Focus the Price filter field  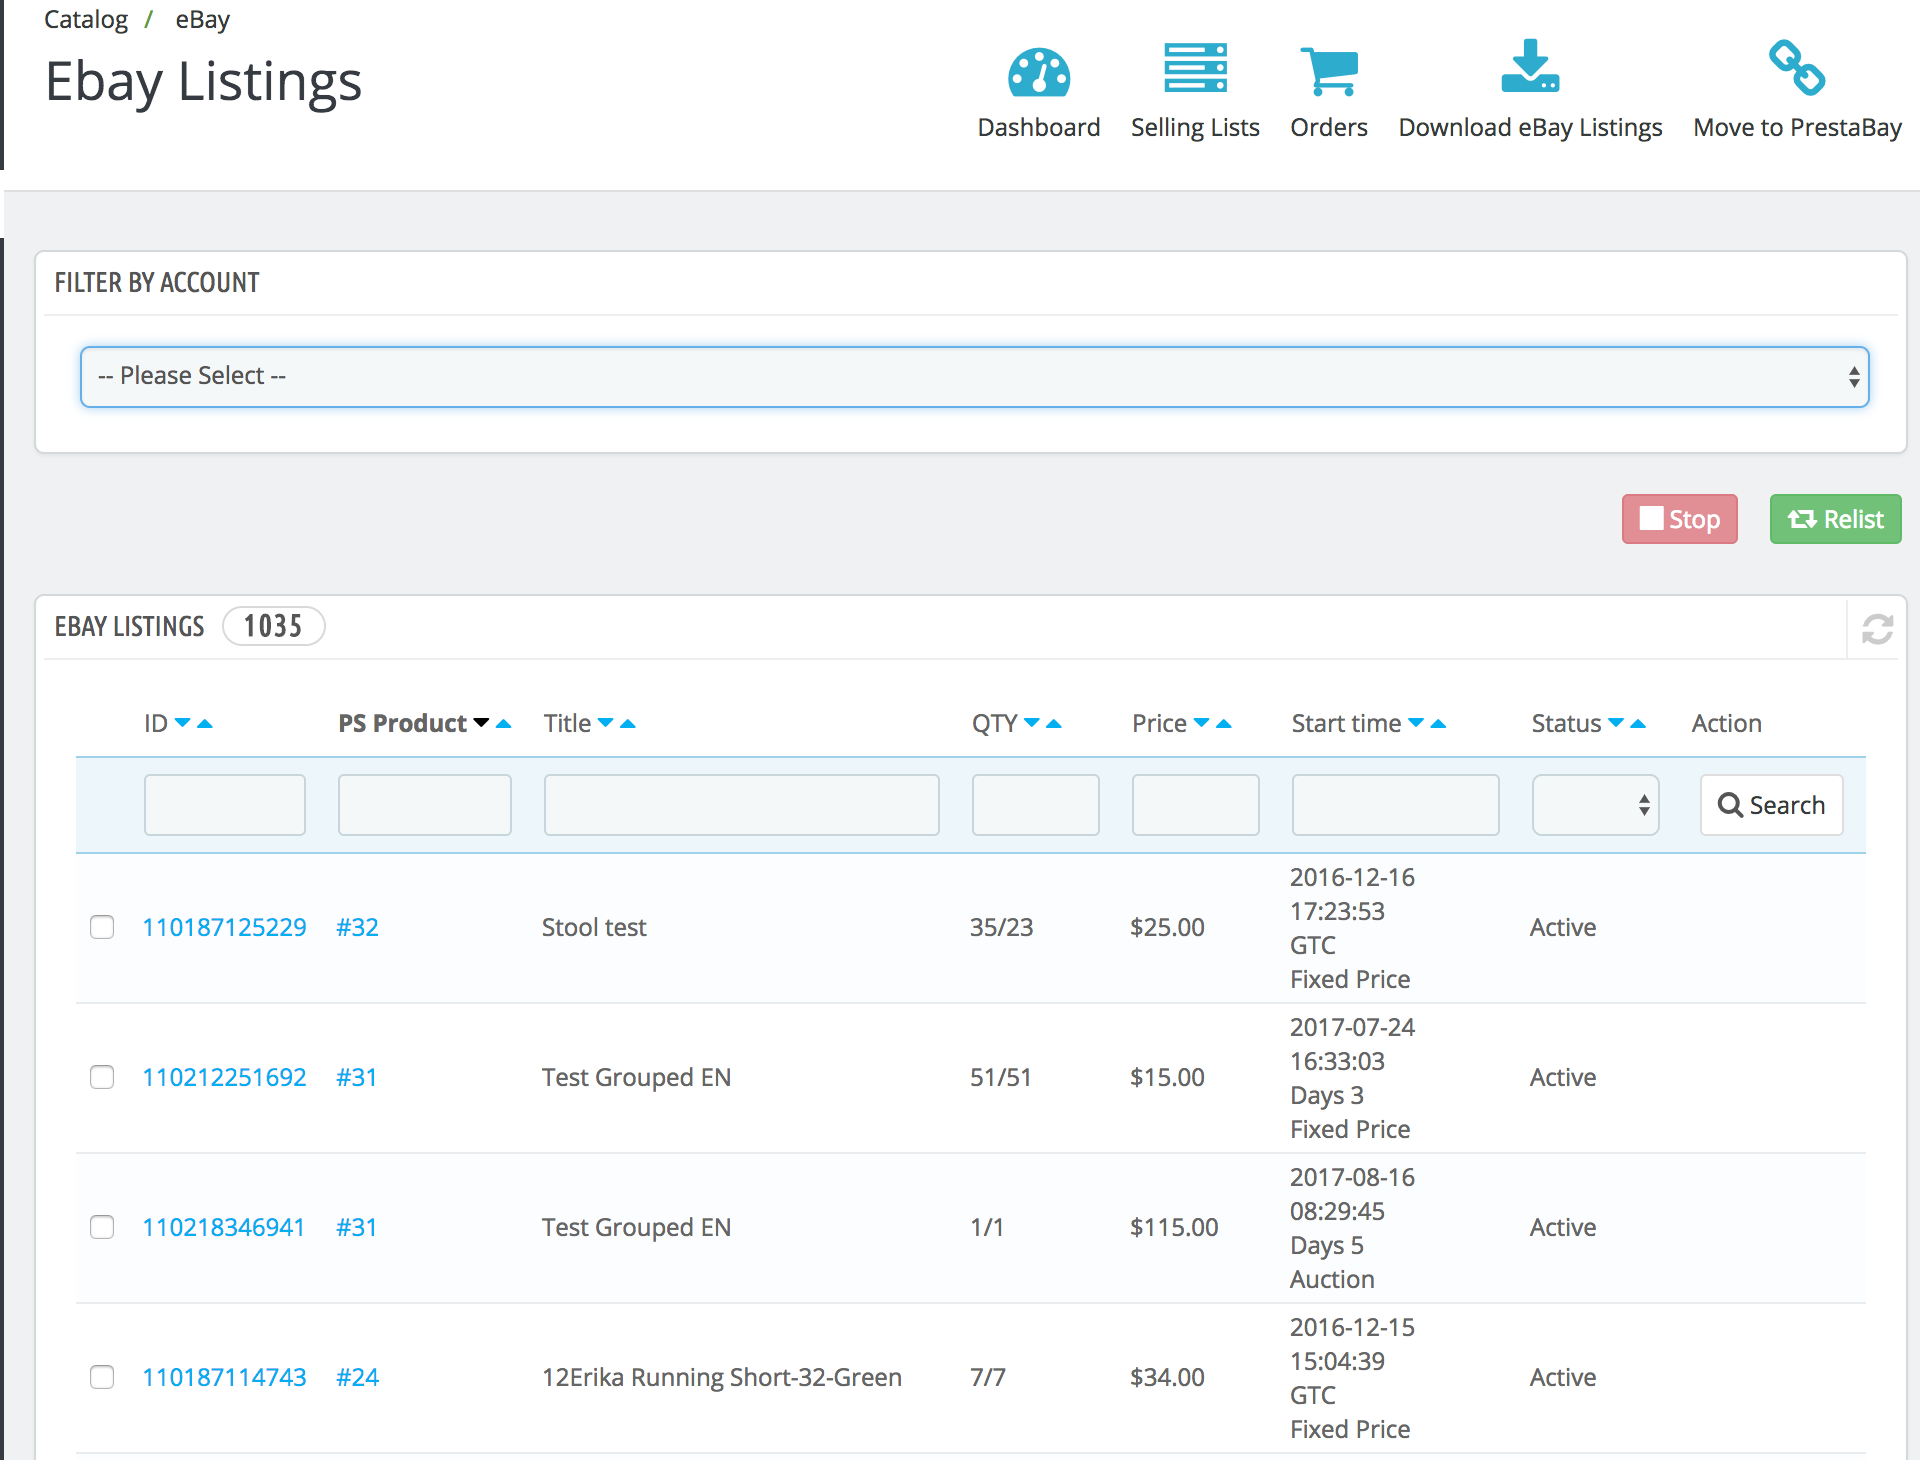(x=1196, y=805)
